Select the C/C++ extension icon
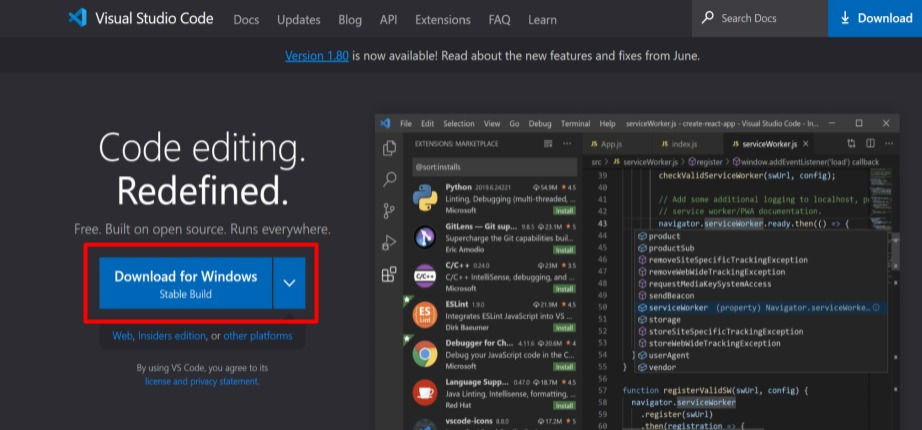 point(424,276)
